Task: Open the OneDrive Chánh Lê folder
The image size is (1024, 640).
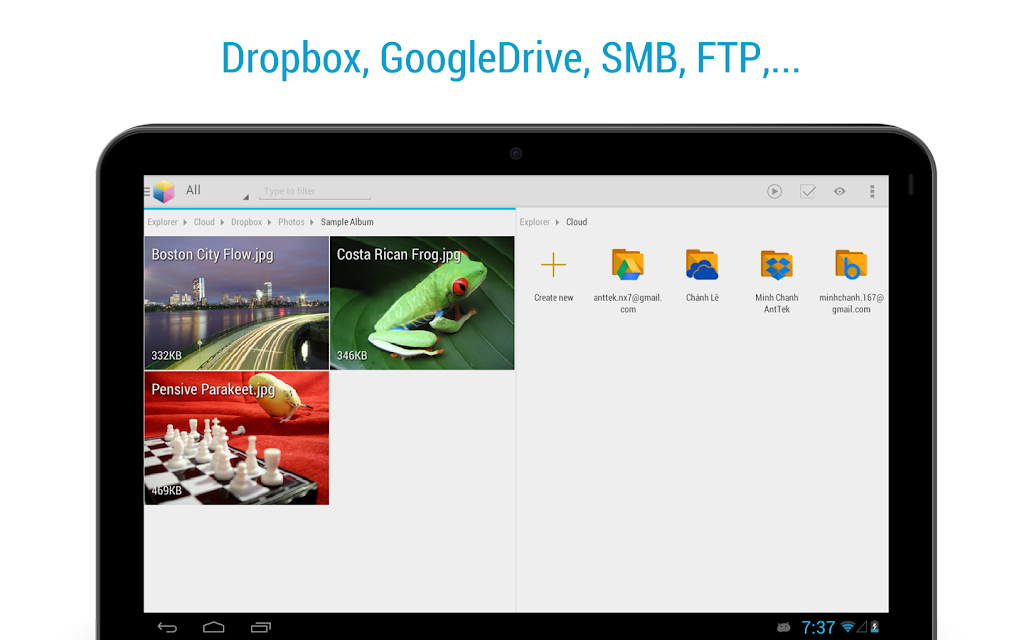Action: [x=702, y=276]
